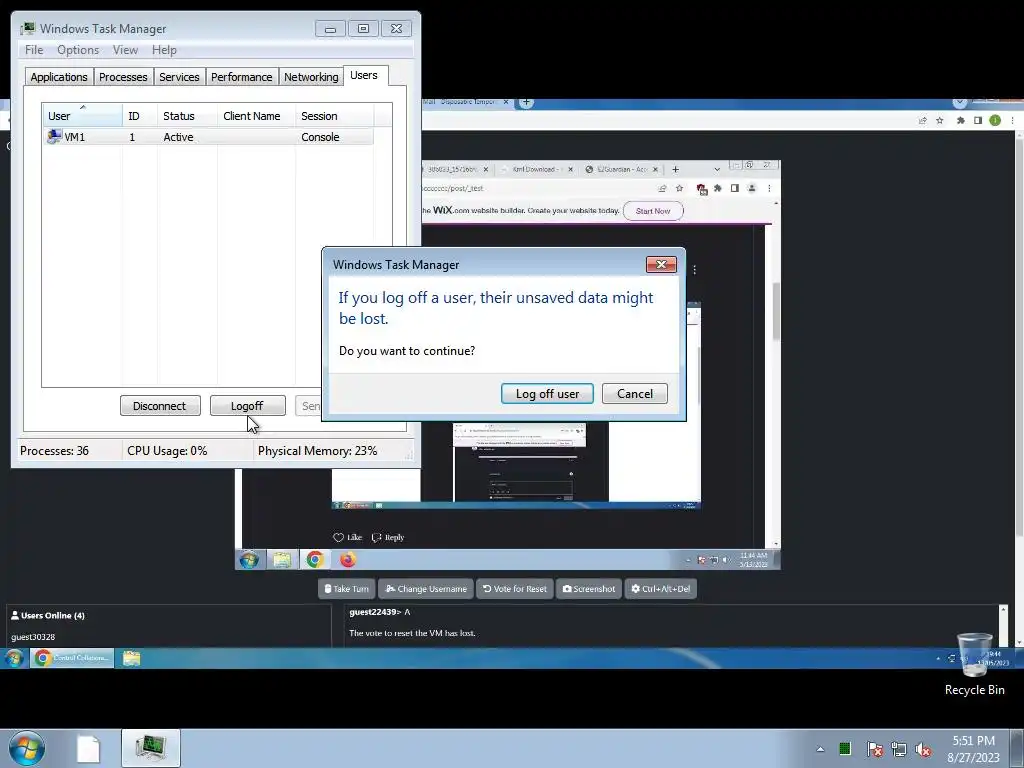Screen dimensions: 1024x768
Task: Click the inner VM Chrome taskbar icon
Action: tap(315, 560)
